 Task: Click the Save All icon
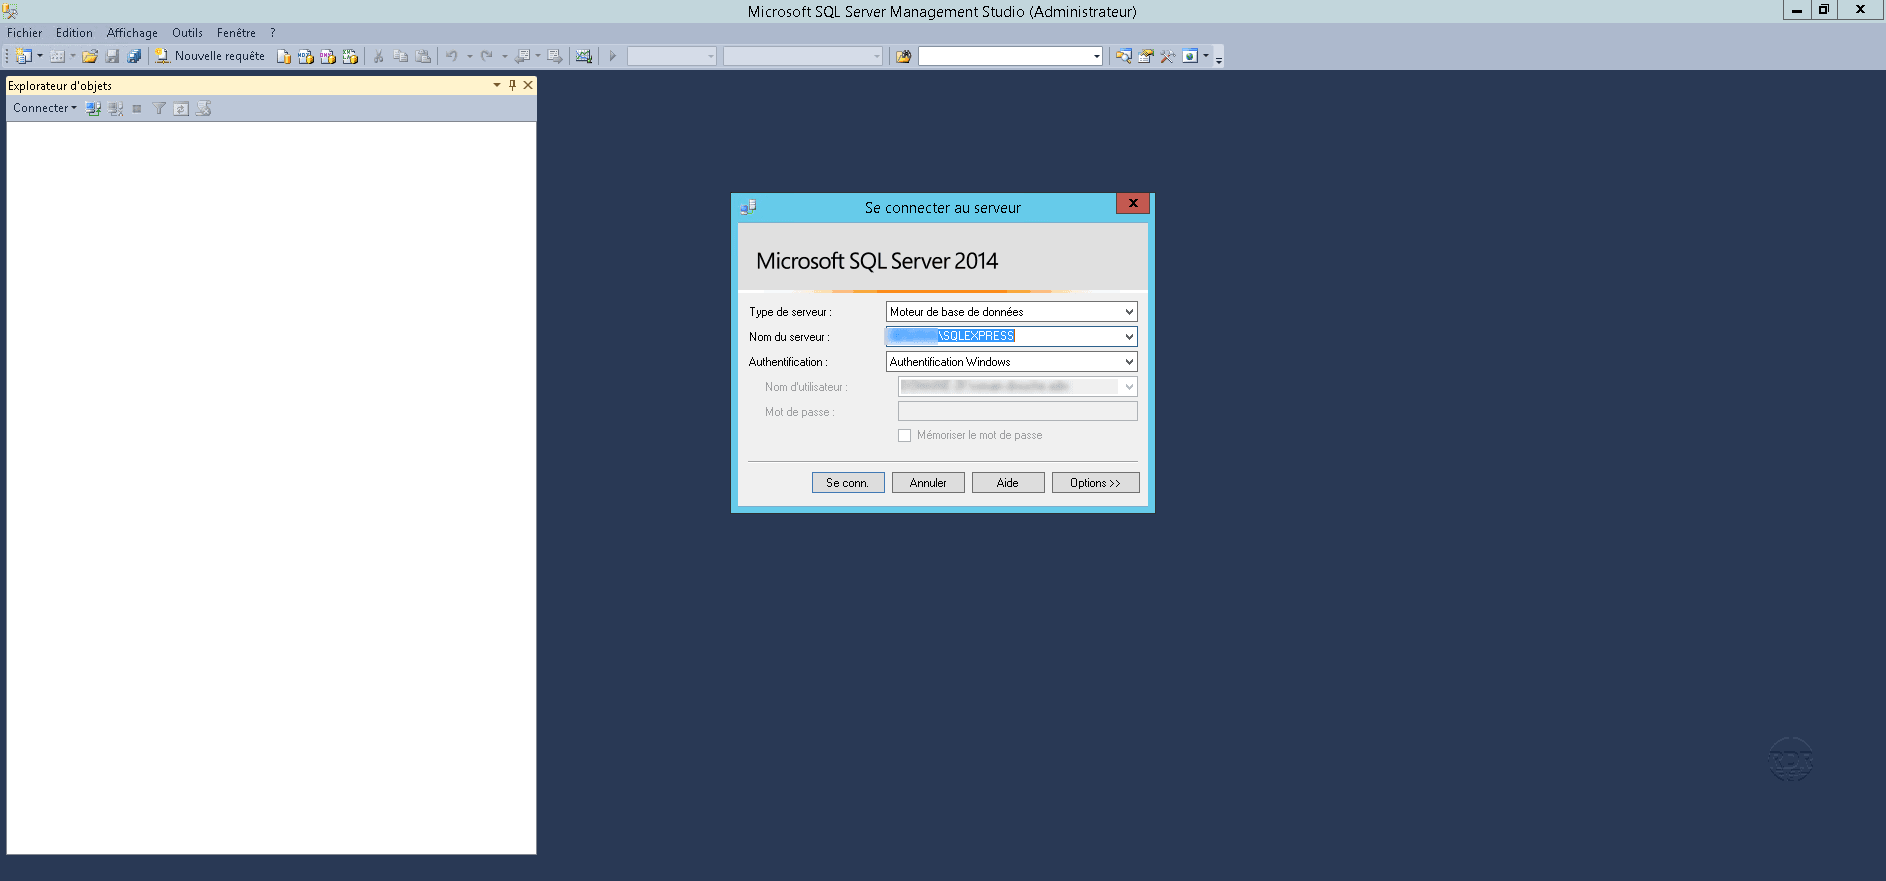click(x=134, y=56)
